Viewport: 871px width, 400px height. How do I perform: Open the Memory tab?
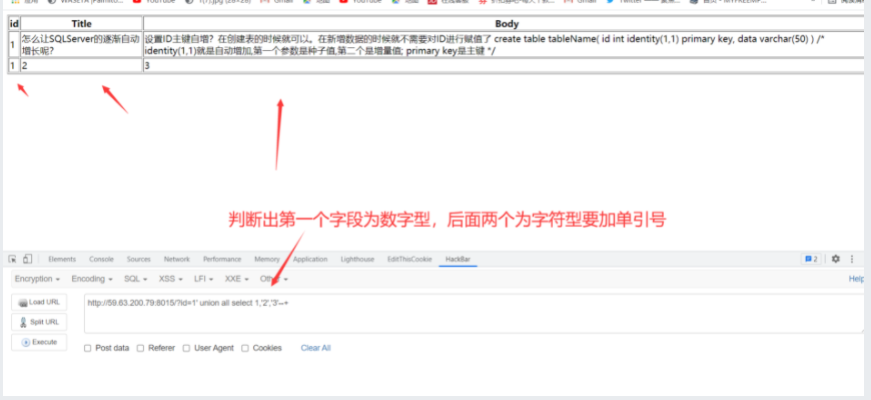pyautogui.click(x=267, y=259)
